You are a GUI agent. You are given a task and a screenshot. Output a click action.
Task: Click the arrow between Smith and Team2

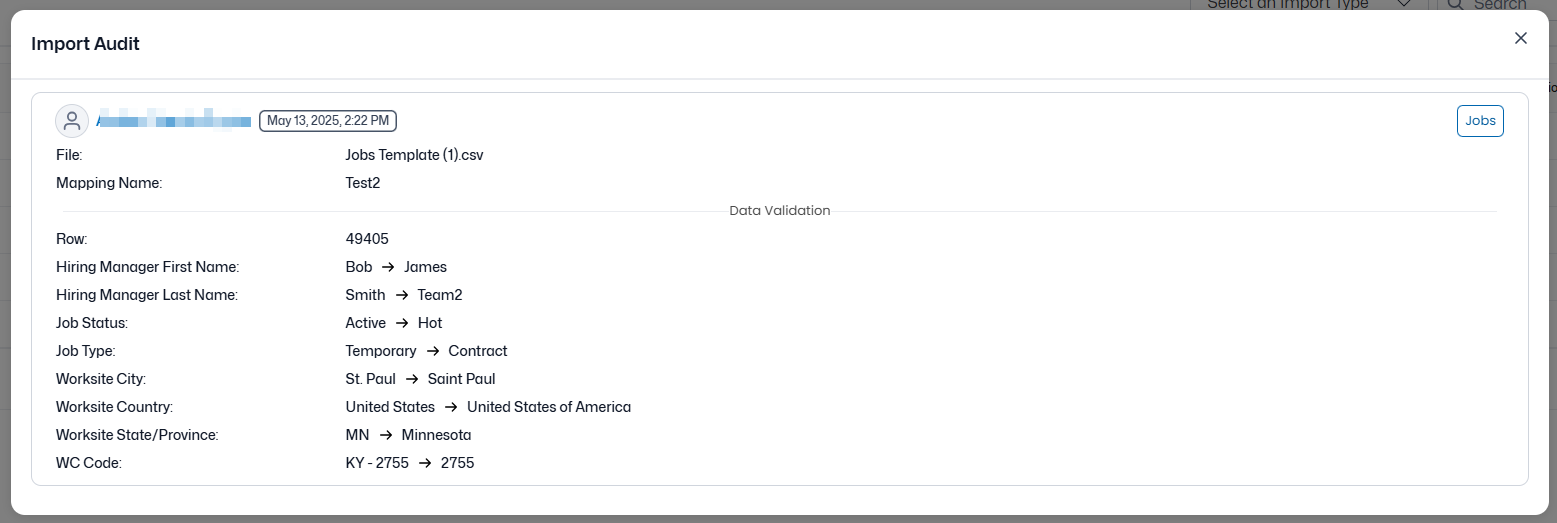[x=401, y=295]
